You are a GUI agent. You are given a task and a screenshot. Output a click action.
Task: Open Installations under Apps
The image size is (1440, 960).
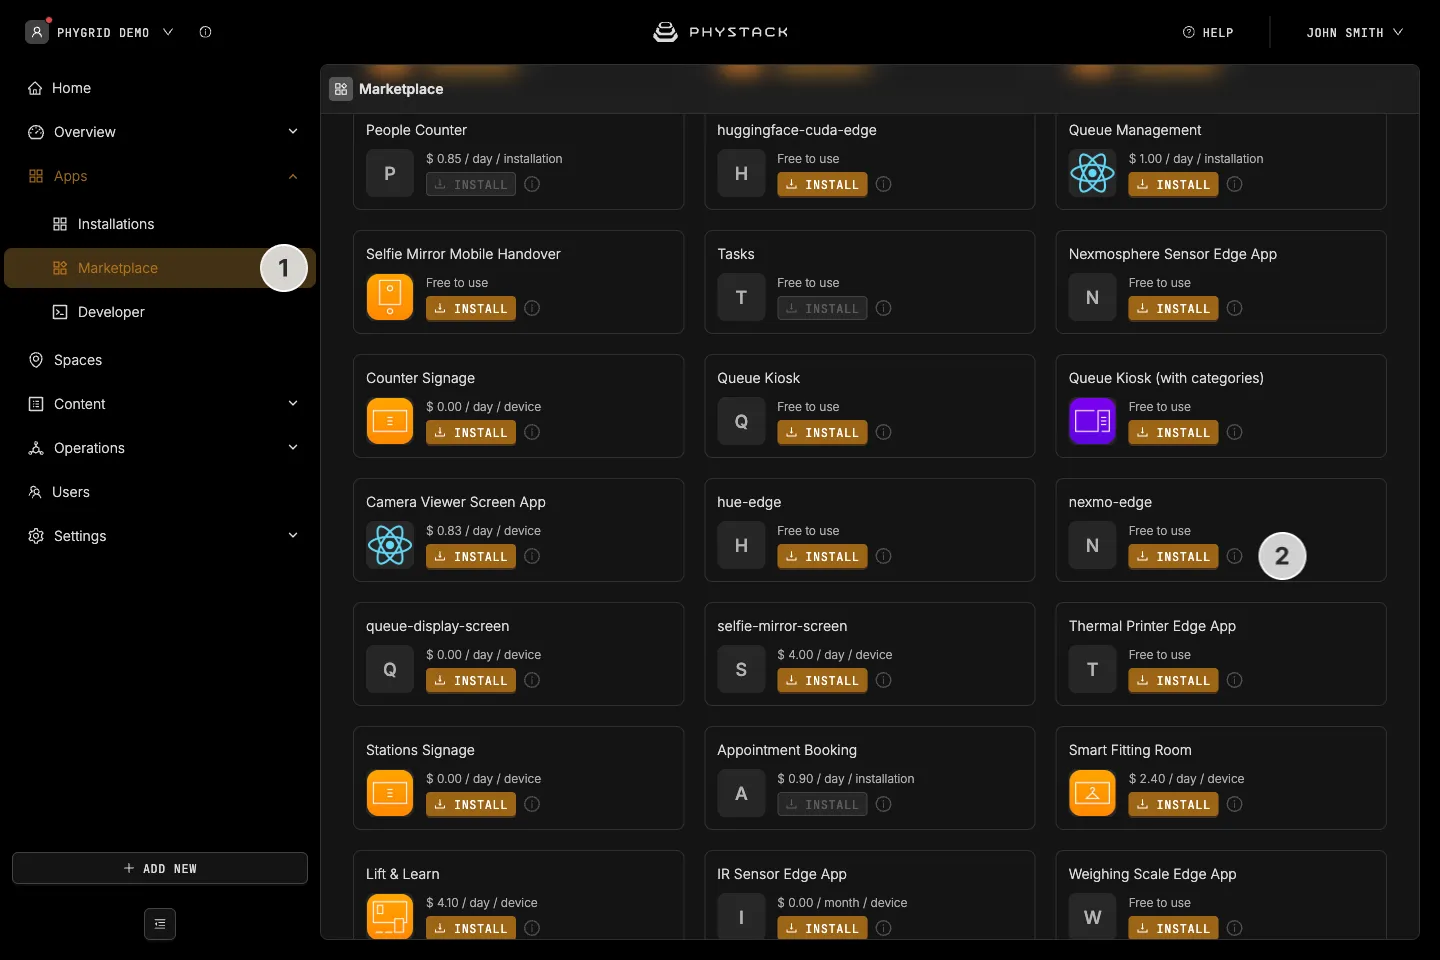click(160, 224)
